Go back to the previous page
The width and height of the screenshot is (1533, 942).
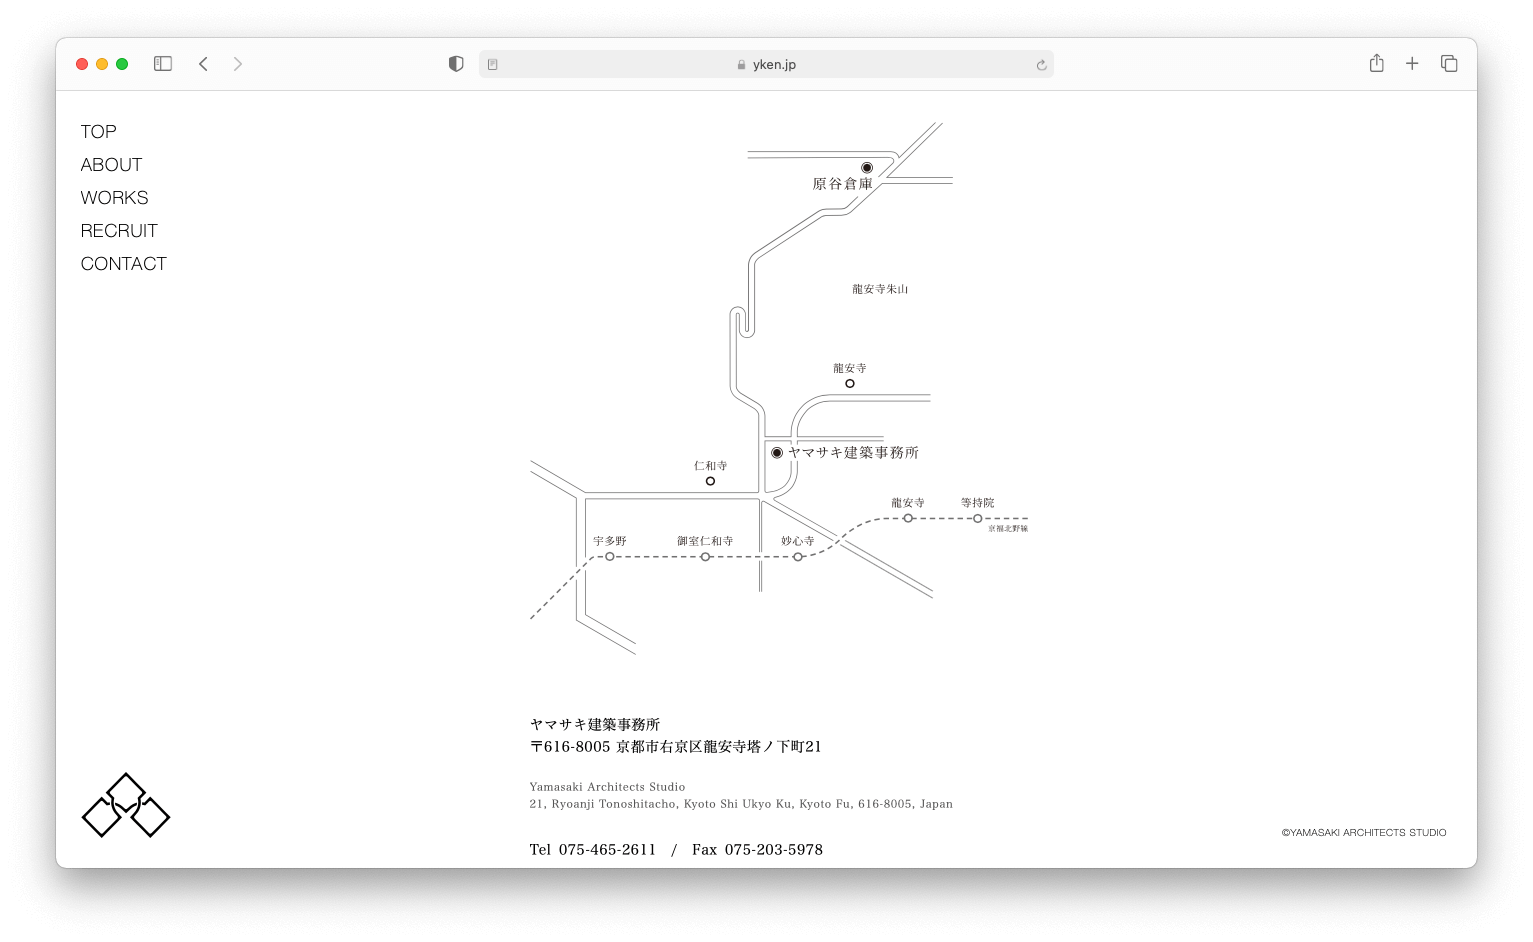click(x=203, y=64)
